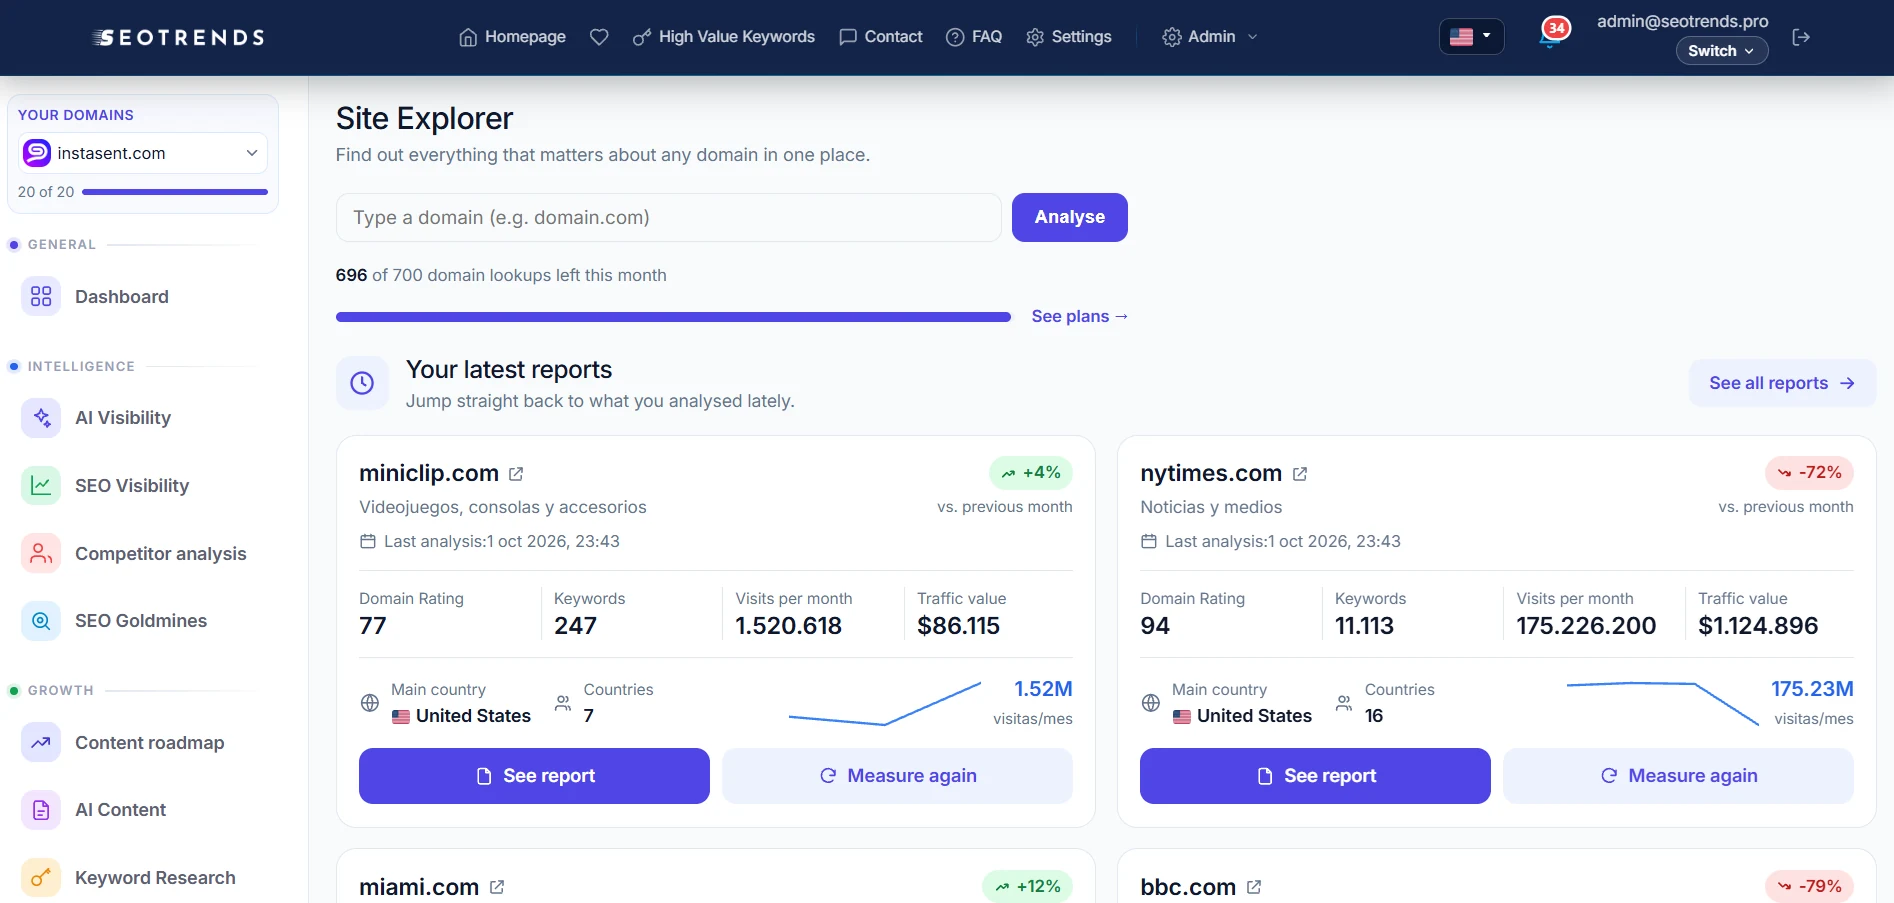Image resolution: width=1894 pixels, height=903 pixels.
Task: Open nytimes.com external link icon
Action: click(1300, 474)
